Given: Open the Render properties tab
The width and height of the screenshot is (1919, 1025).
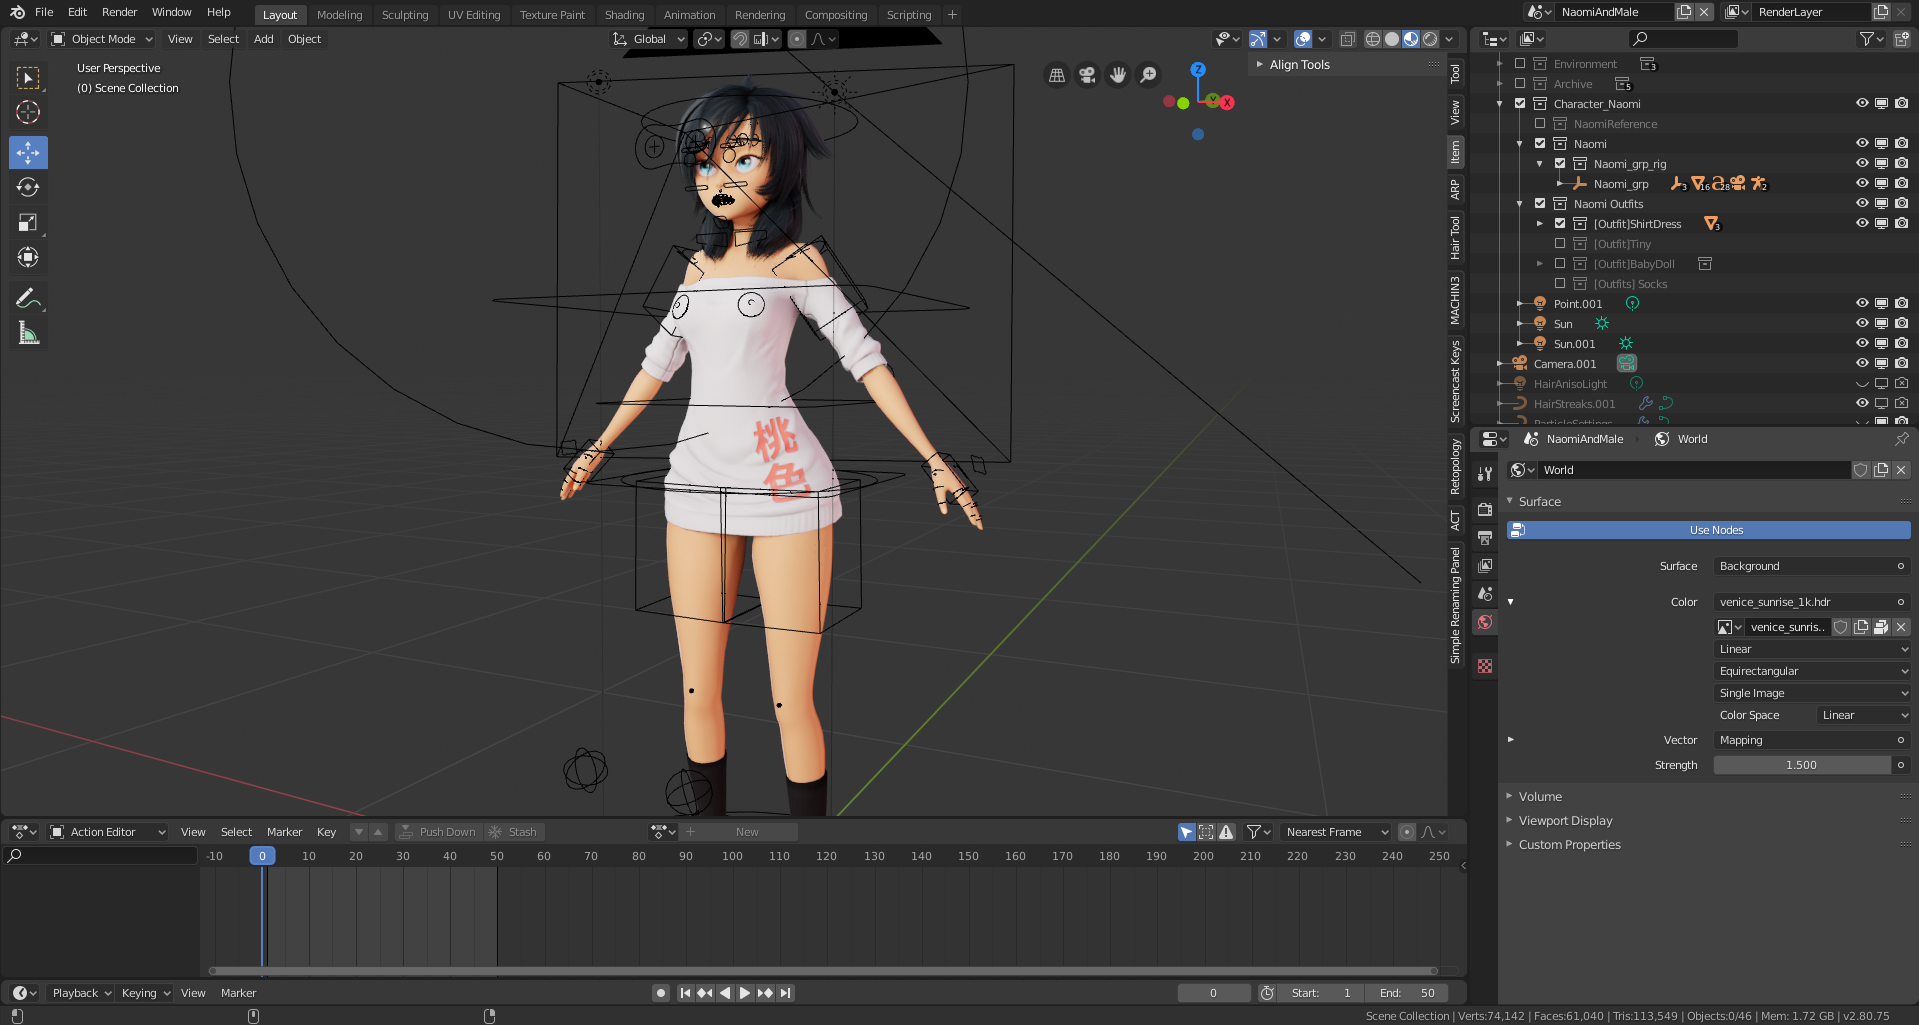Looking at the screenshot, I should (x=1485, y=510).
